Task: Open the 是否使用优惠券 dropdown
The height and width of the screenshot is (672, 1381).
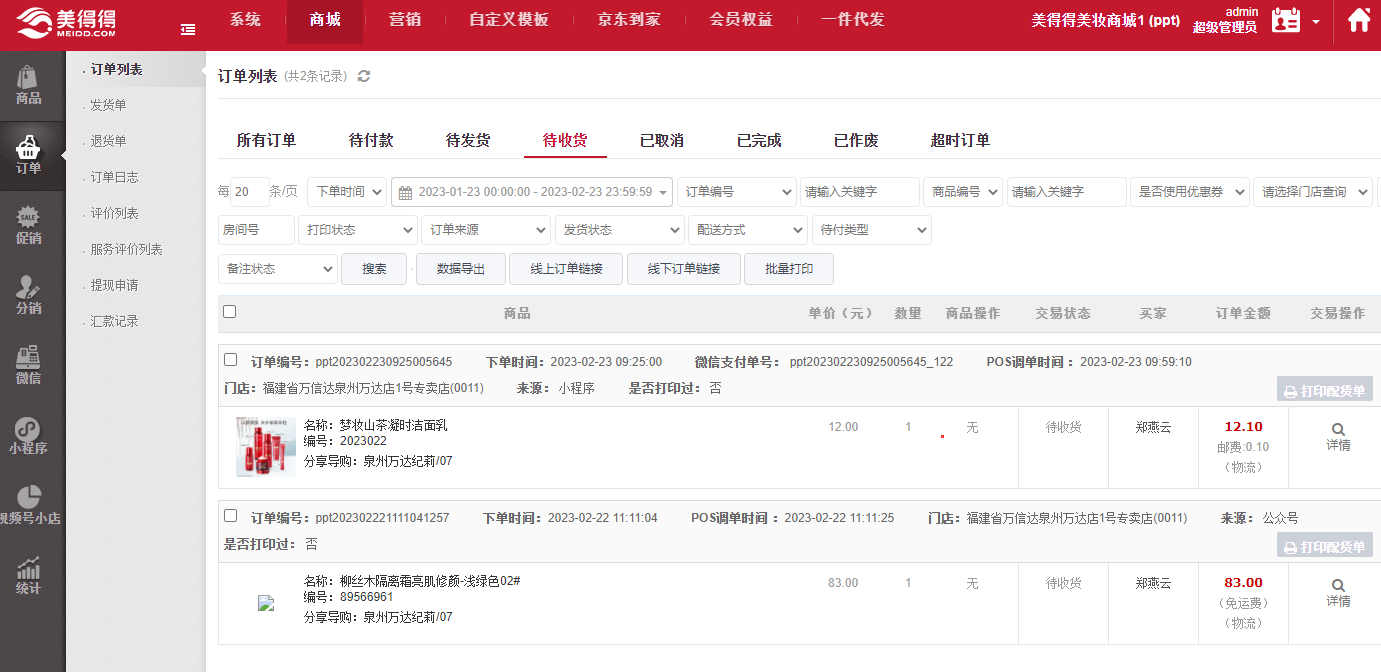Action: coord(1190,192)
